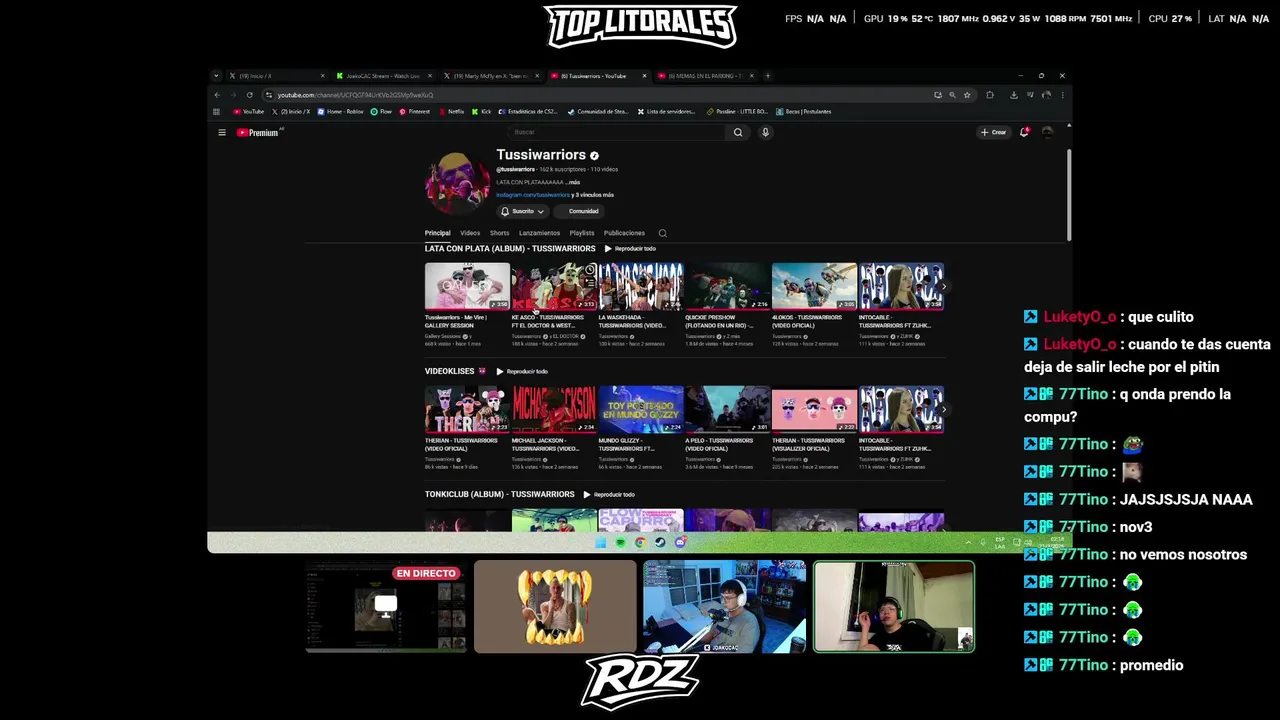Screen dimensions: 1280x720
Task: Click the magnifier button beside the Buscar field
Action: (738, 132)
